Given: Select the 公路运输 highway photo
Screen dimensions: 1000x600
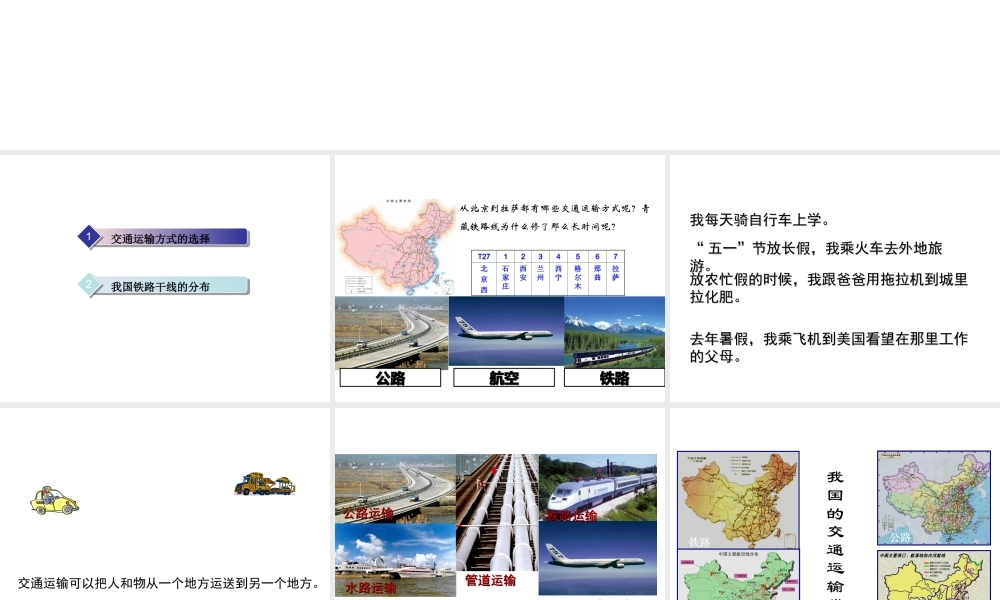Looking at the screenshot, I should (x=395, y=488).
